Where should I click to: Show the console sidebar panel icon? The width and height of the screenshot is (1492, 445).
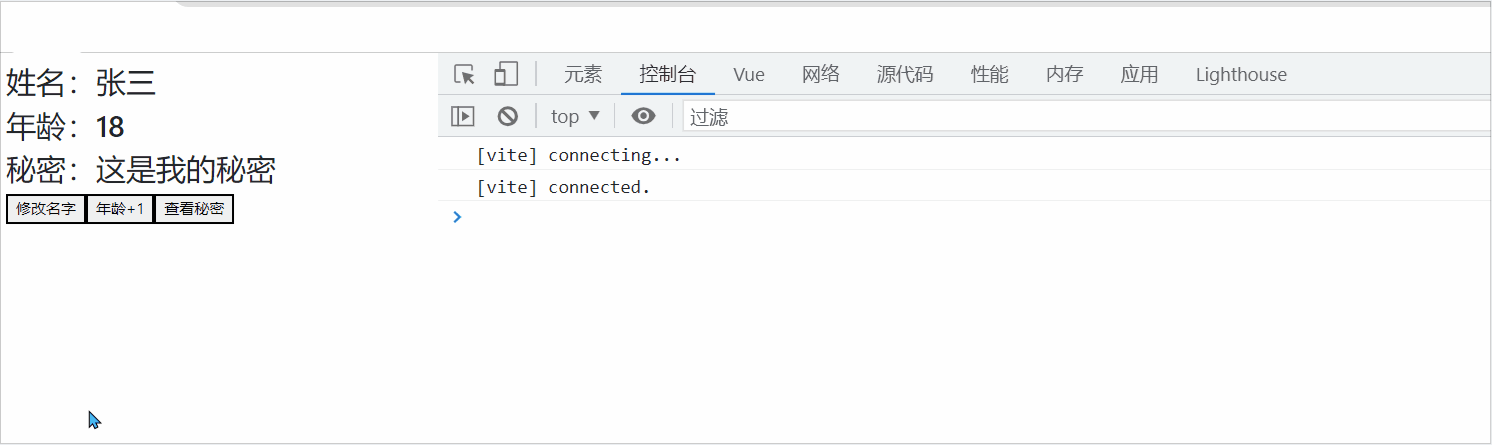[x=463, y=116]
